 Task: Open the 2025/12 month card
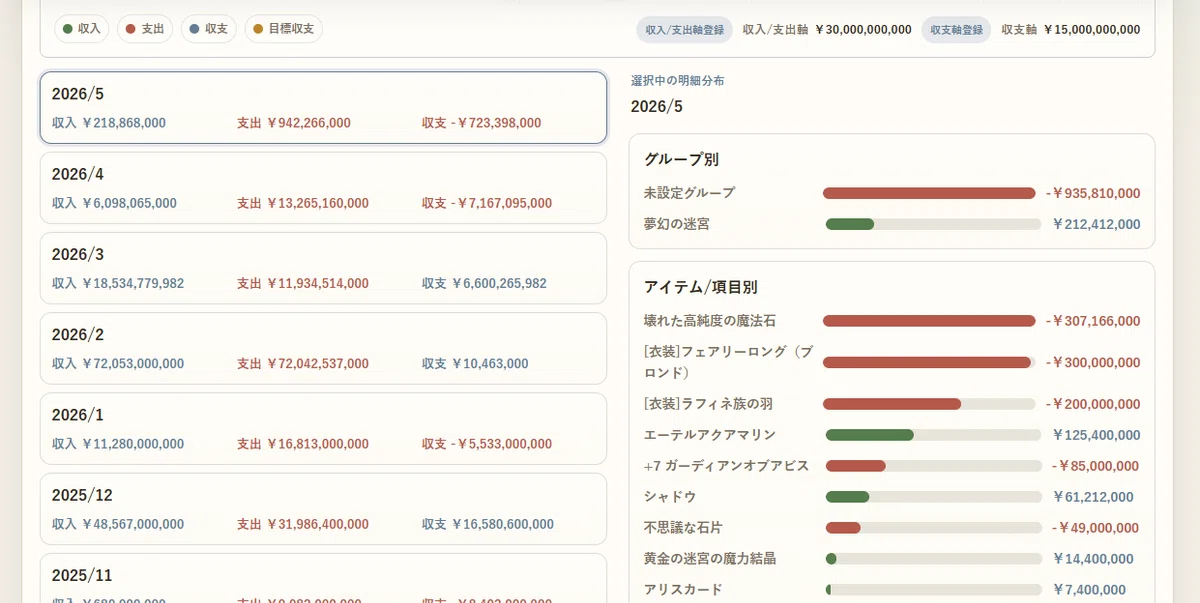click(x=323, y=509)
